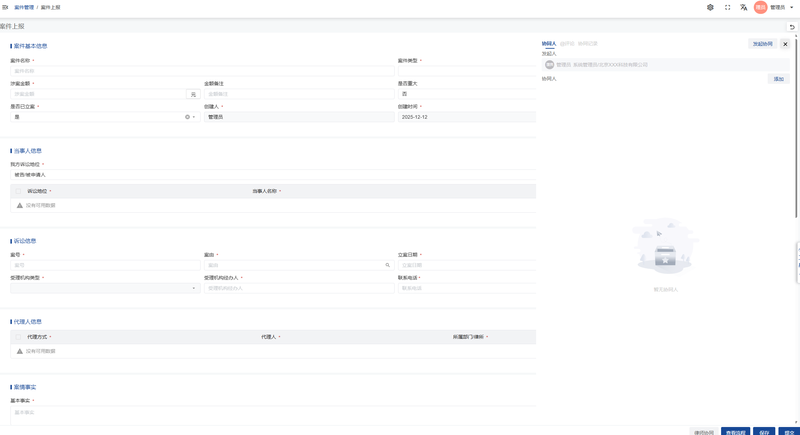Focus the 涉案金额 input field

pyautogui.click(x=98, y=94)
